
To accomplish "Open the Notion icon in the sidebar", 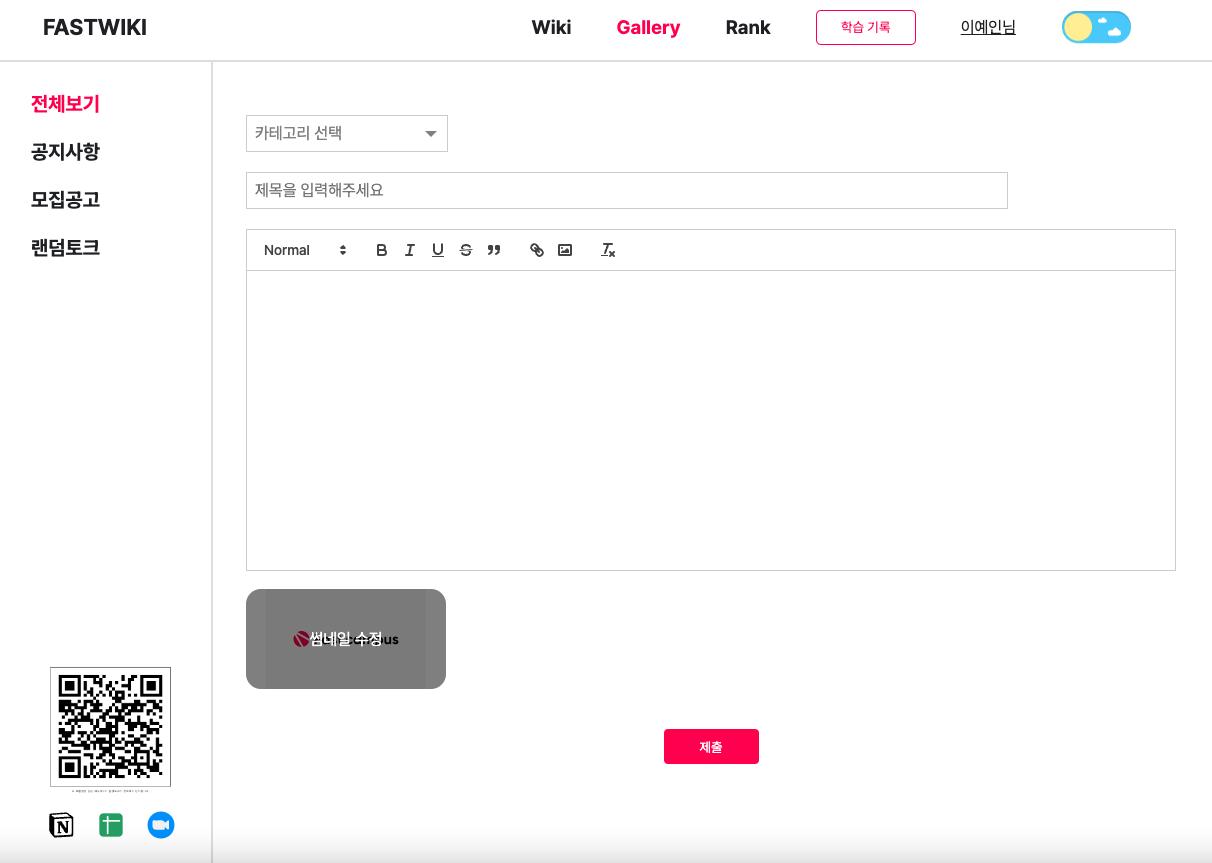I will [61, 824].
